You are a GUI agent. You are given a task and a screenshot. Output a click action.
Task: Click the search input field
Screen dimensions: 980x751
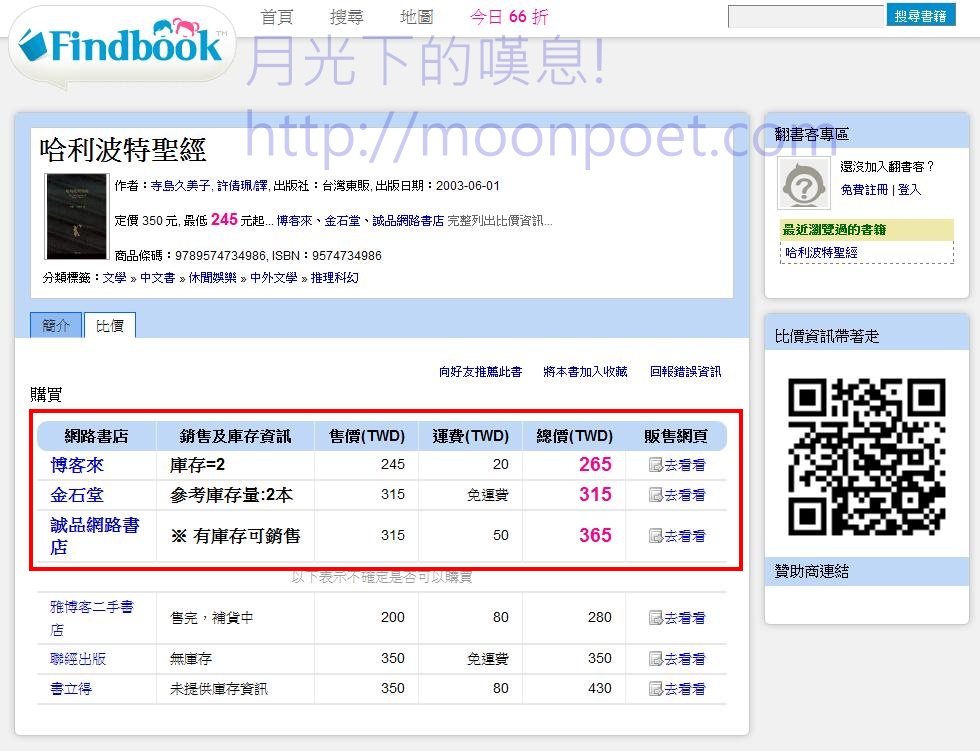coord(805,17)
